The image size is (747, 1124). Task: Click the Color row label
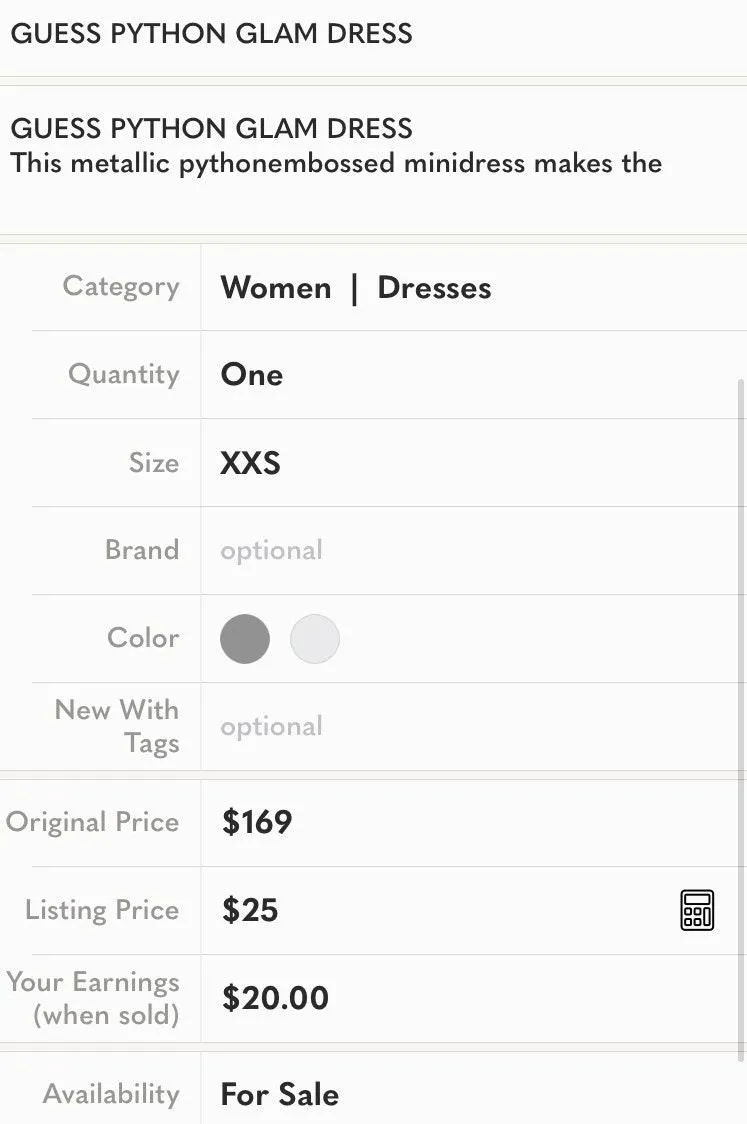point(142,638)
